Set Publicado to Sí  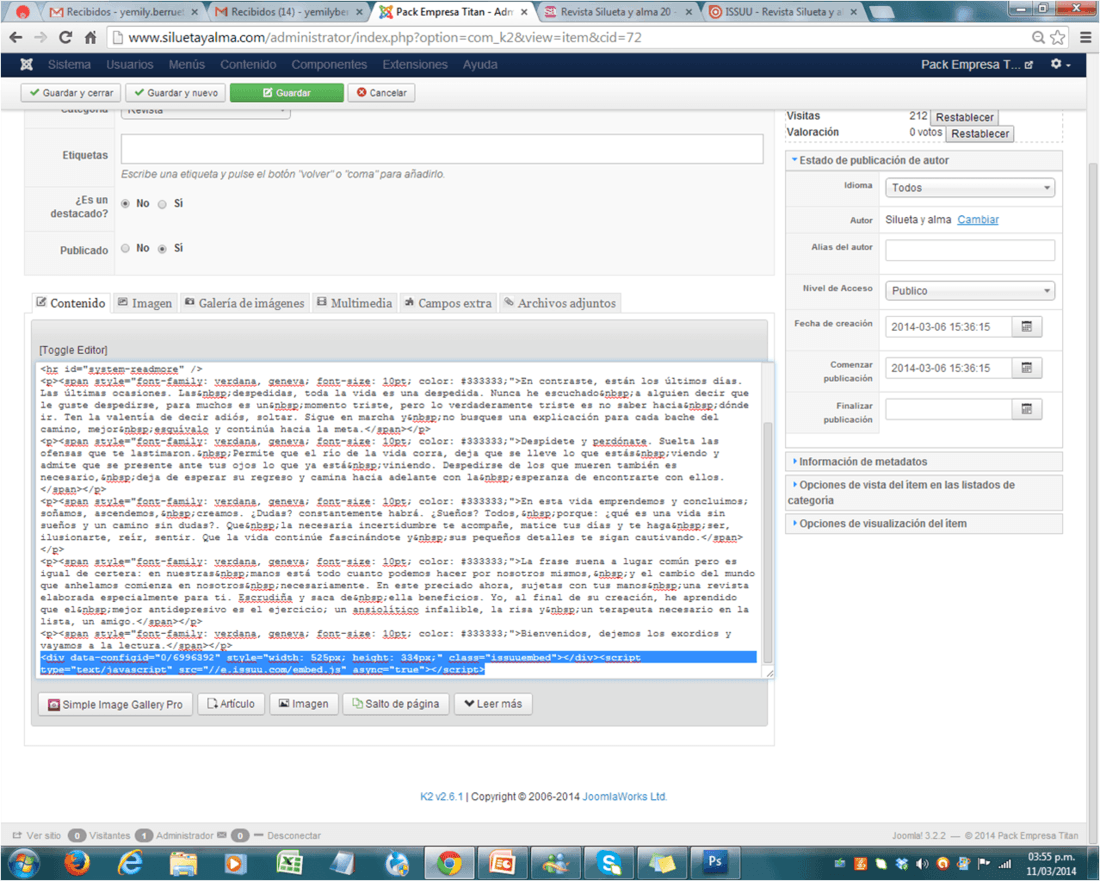(162, 248)
